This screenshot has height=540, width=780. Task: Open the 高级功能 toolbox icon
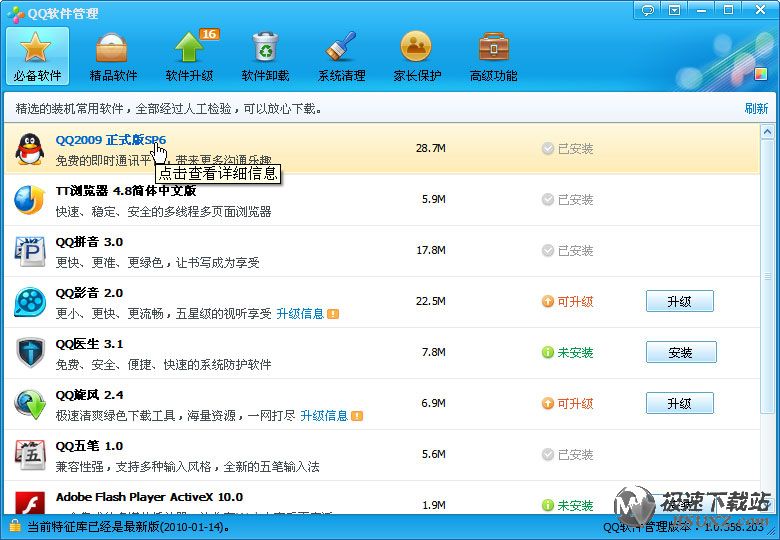493,56
